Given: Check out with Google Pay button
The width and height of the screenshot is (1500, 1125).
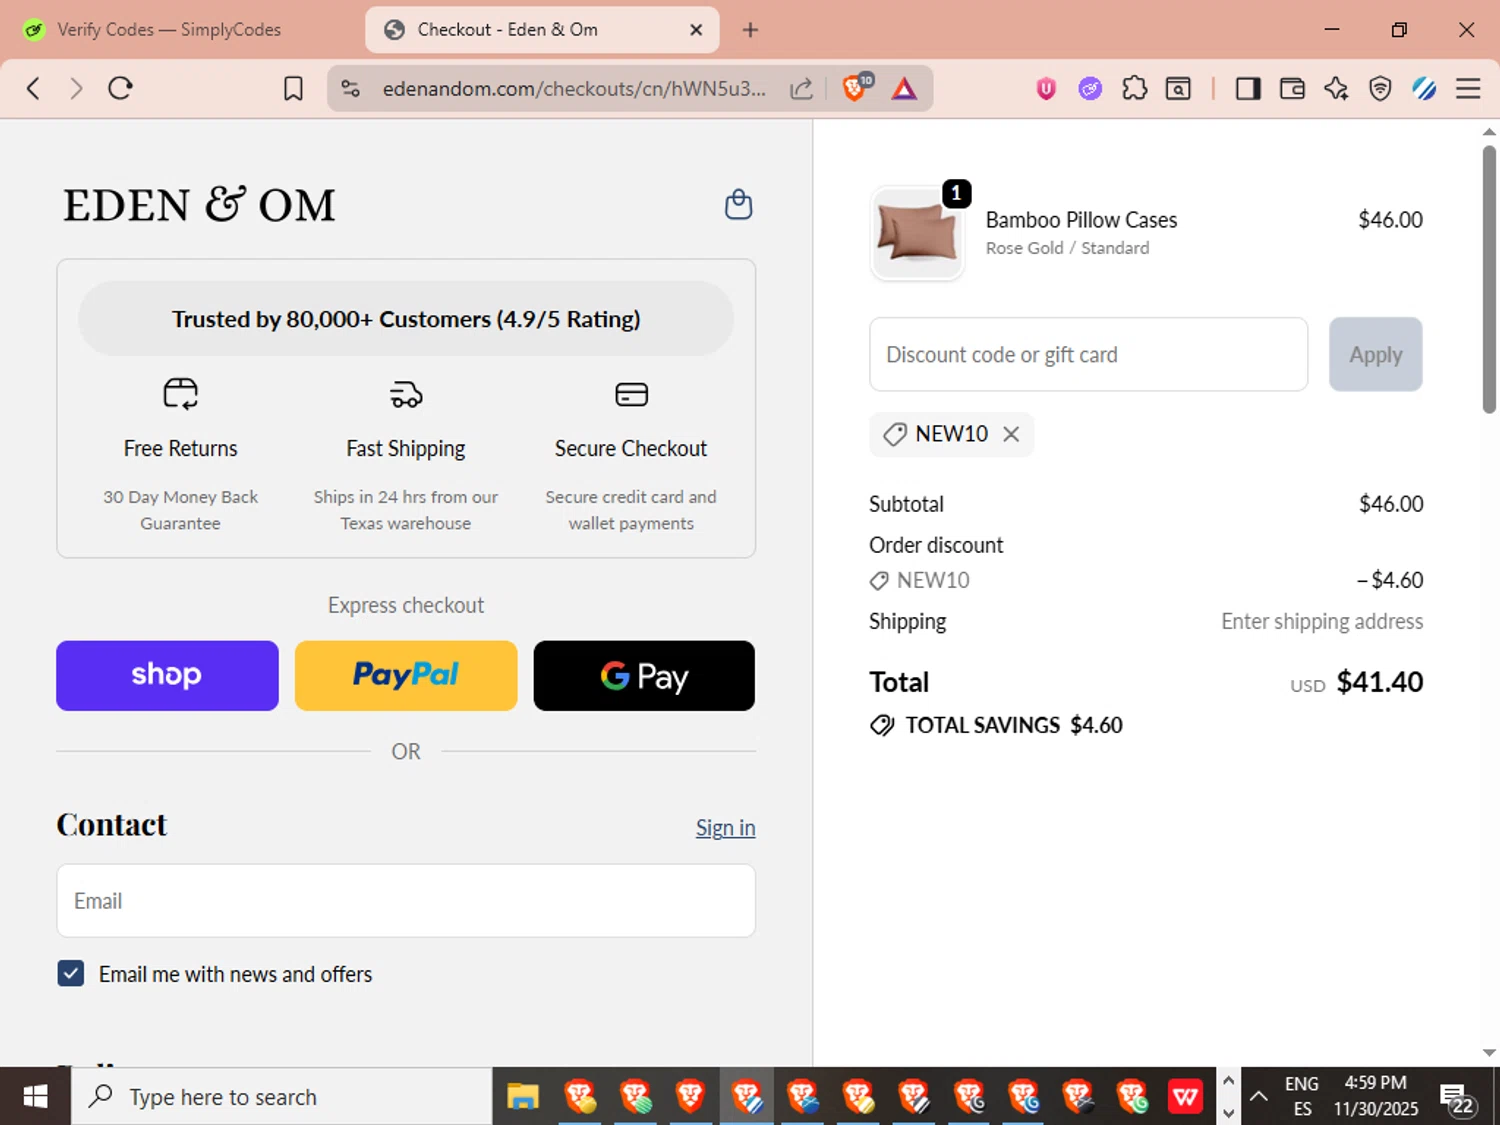Looking at the screenshot, I should 644,676.
